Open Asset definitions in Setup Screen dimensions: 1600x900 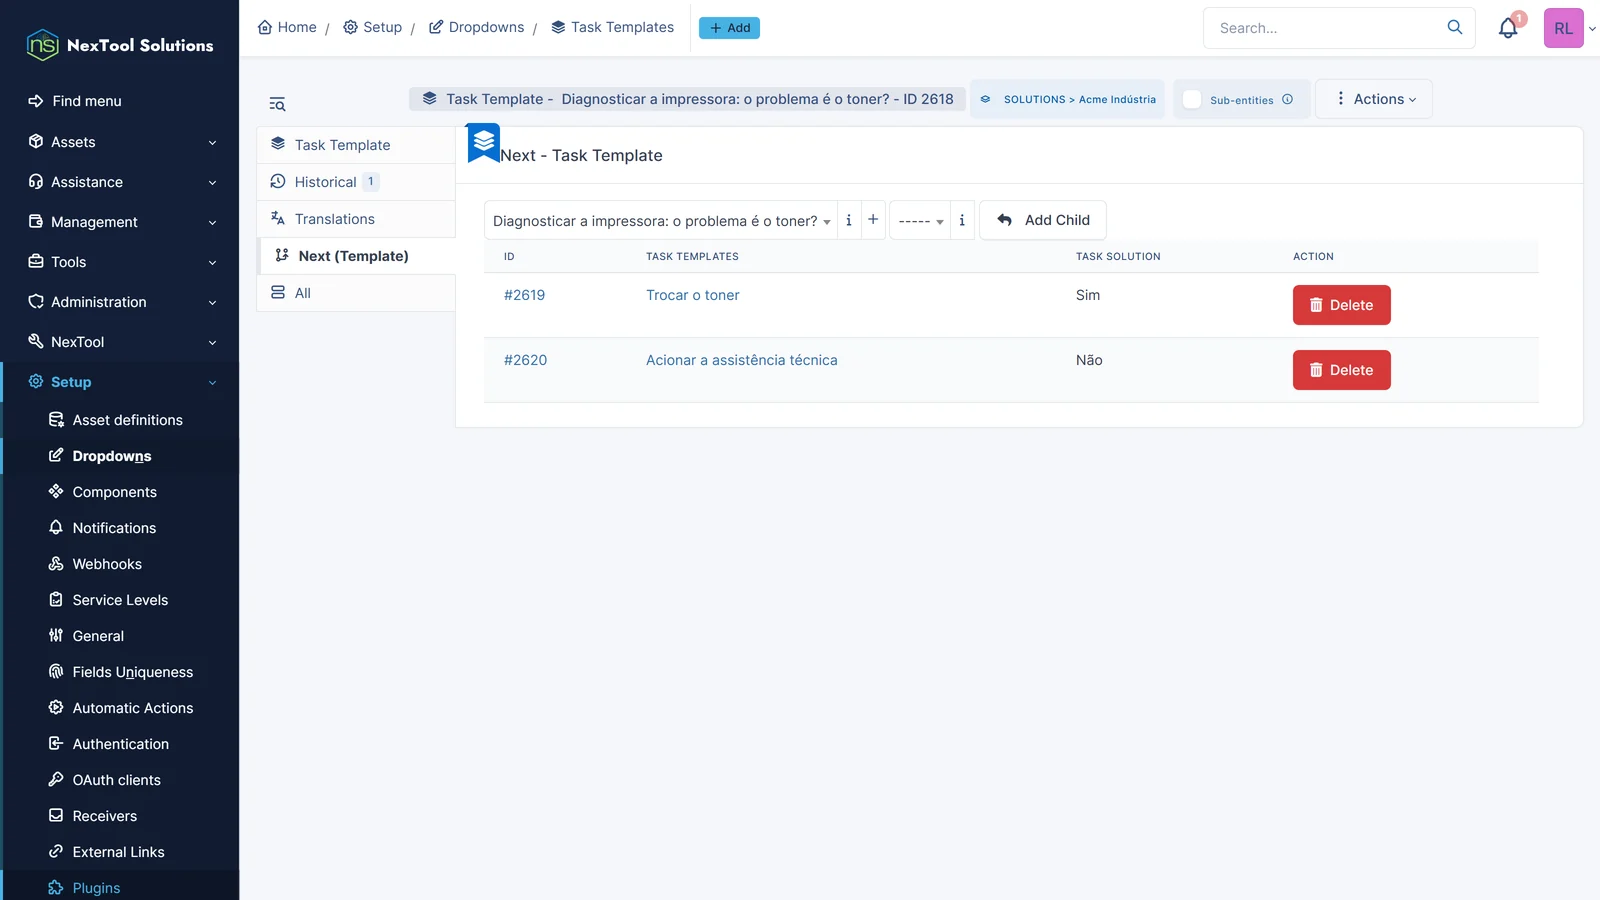127,420
